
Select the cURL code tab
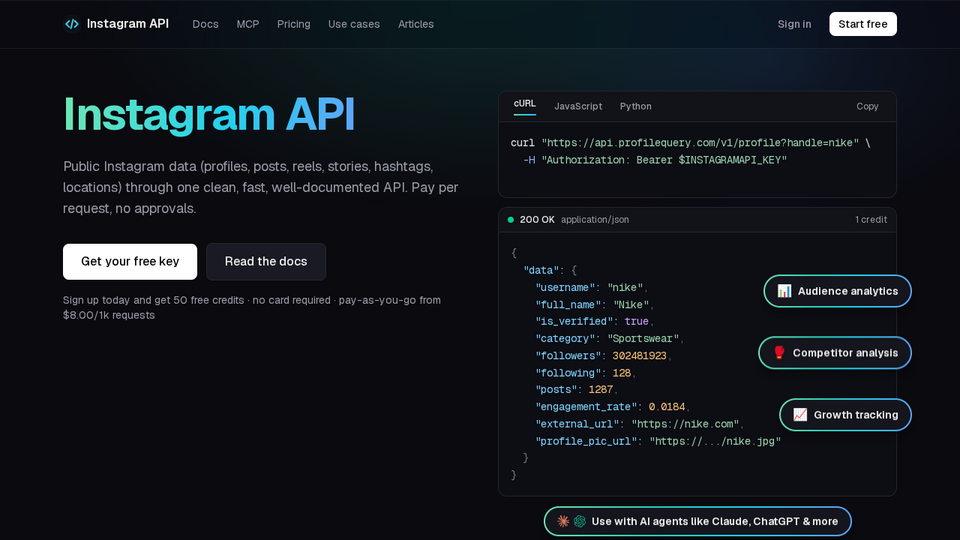point(525,104)
